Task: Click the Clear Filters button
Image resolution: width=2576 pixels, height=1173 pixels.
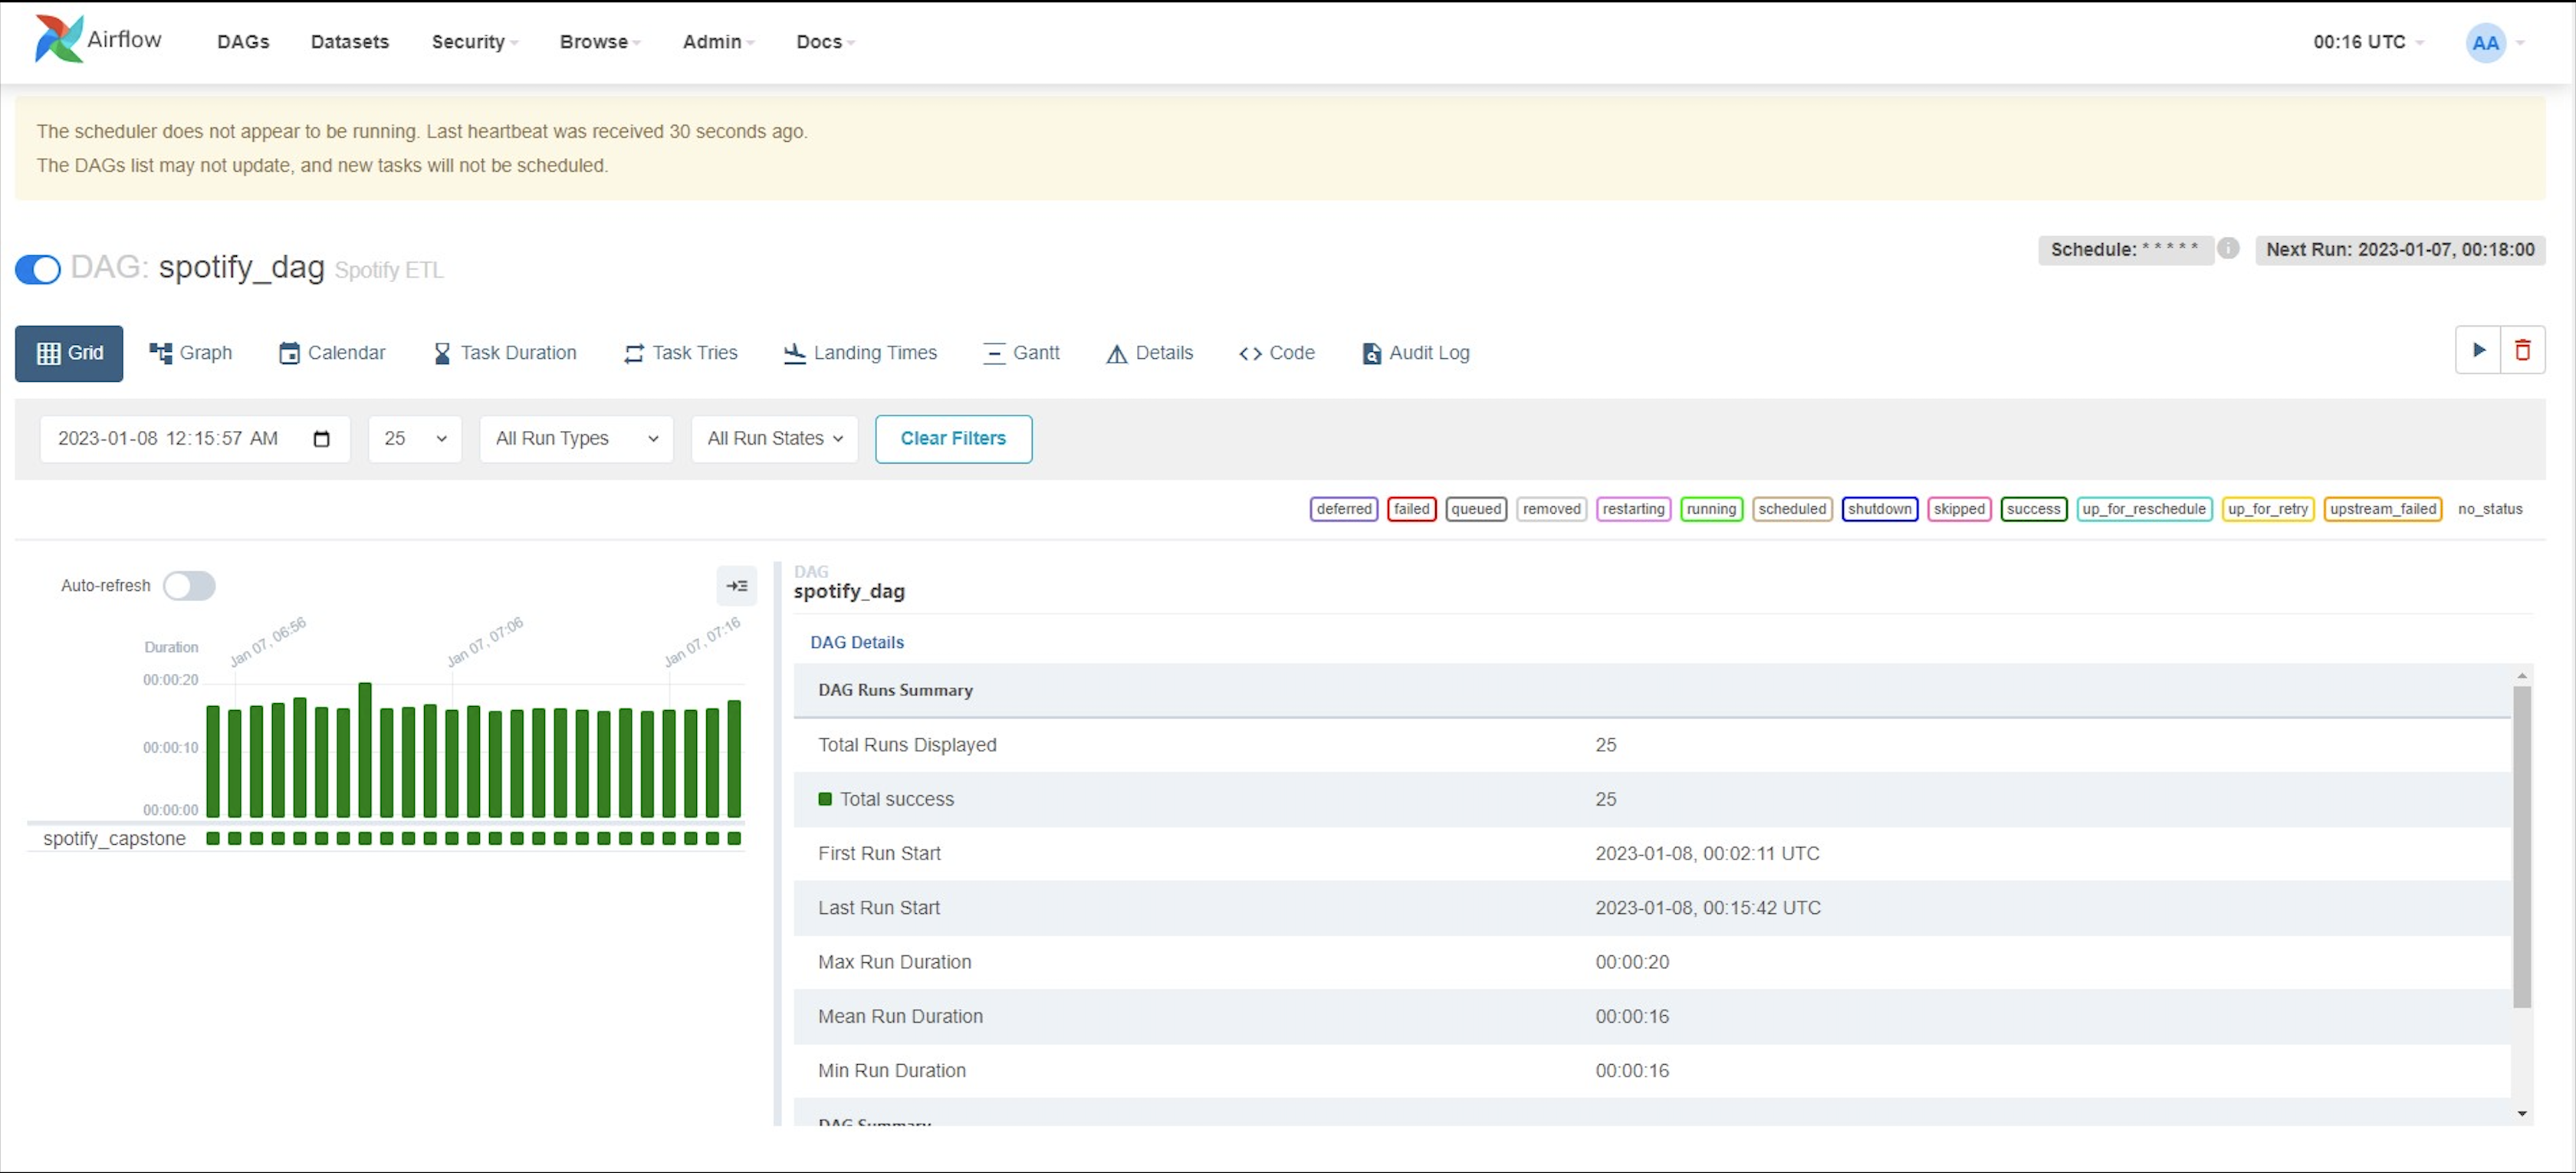Action: point(952,439)
